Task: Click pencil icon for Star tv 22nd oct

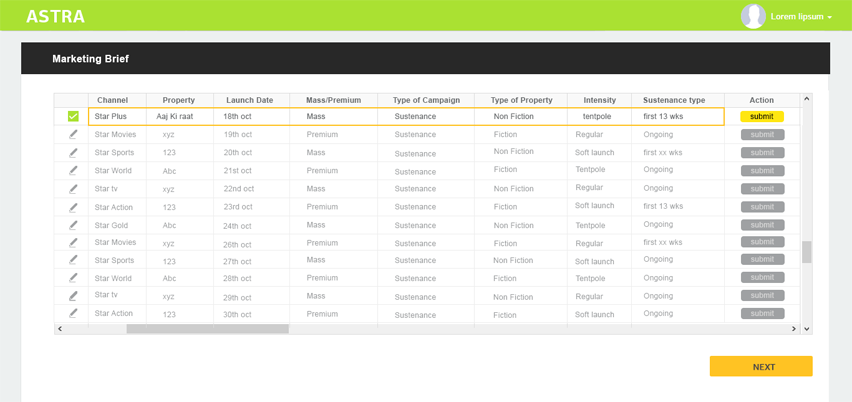Action: [73, 188]
